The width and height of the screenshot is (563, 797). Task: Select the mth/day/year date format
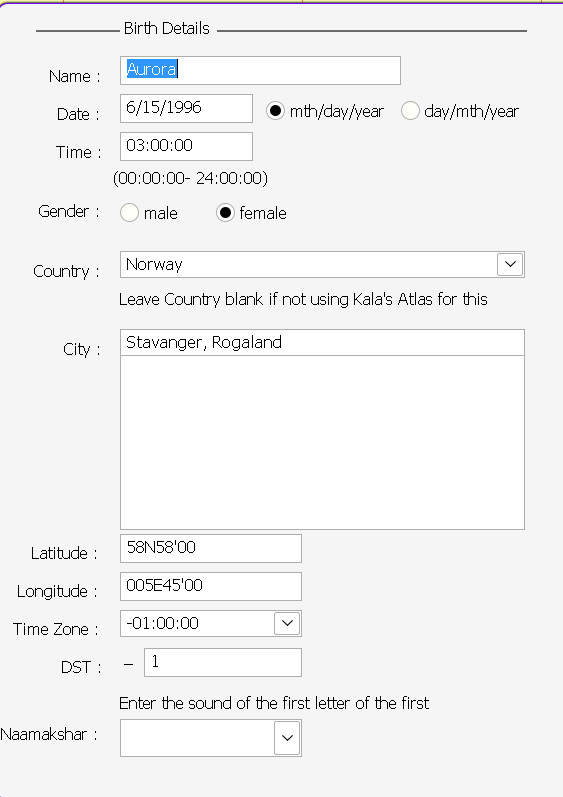[x=275, y=111]
